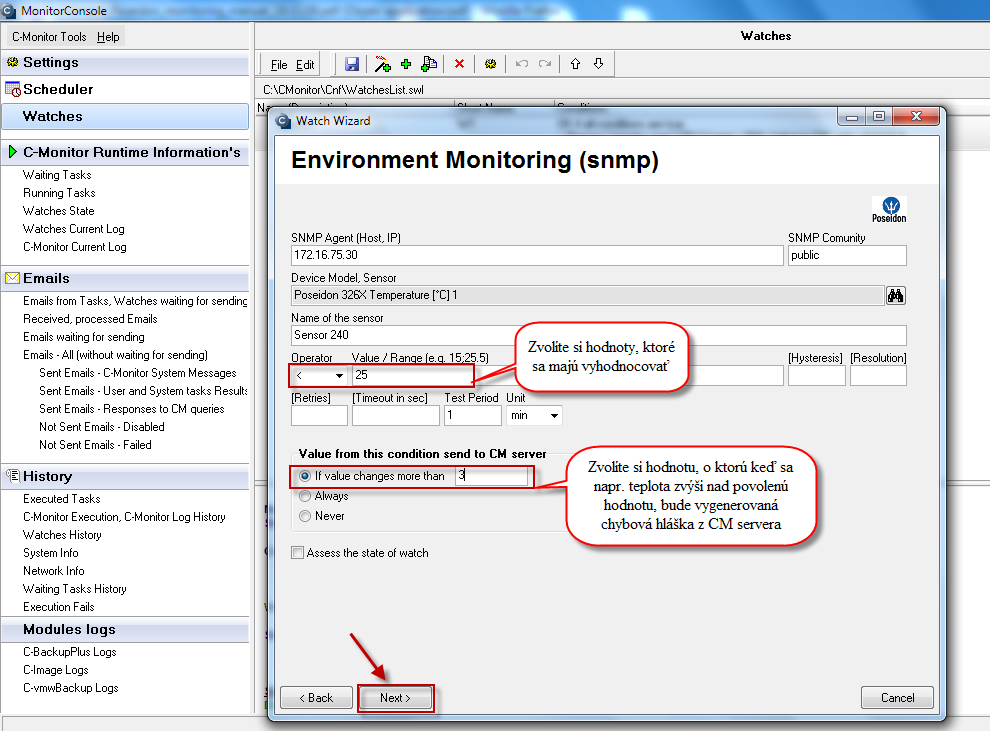Click the Next button
The image size is (990, 731).
point(395,698)
